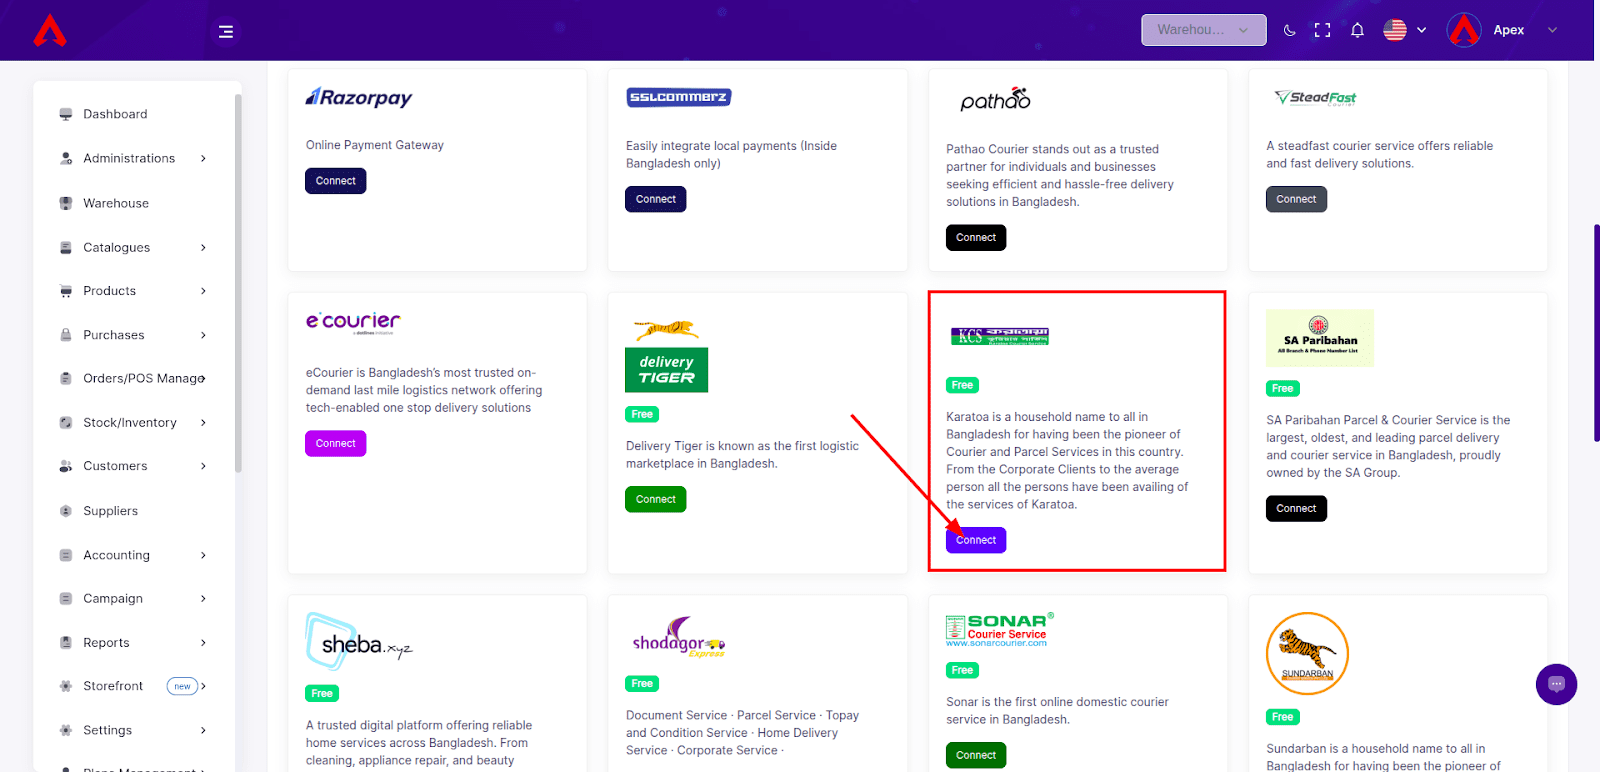The width and height of the screenshot is (1600, 772).
Task: Click the sidebar scrollbar
Action: pyautogui.click(x=238, y=283)
